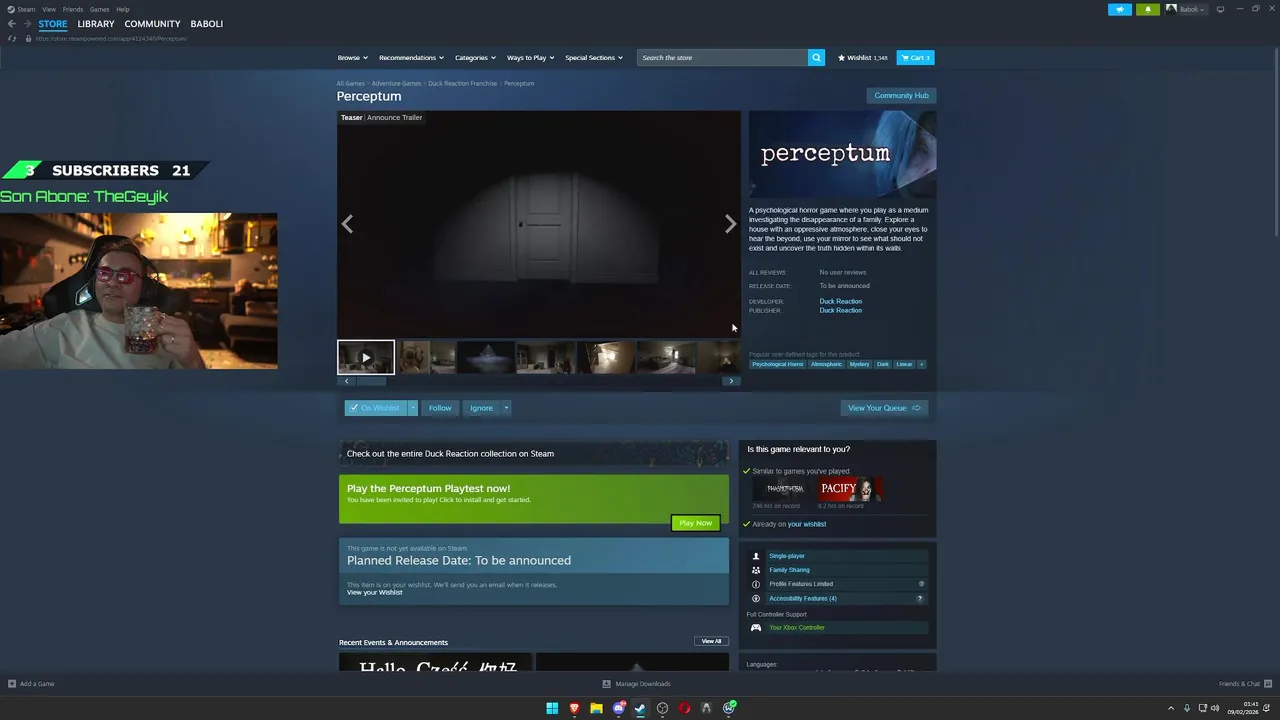Click Accessibility Features help question mark
Image resolution: width=1280 pixels, height=720 pixels.
(920, 598)
